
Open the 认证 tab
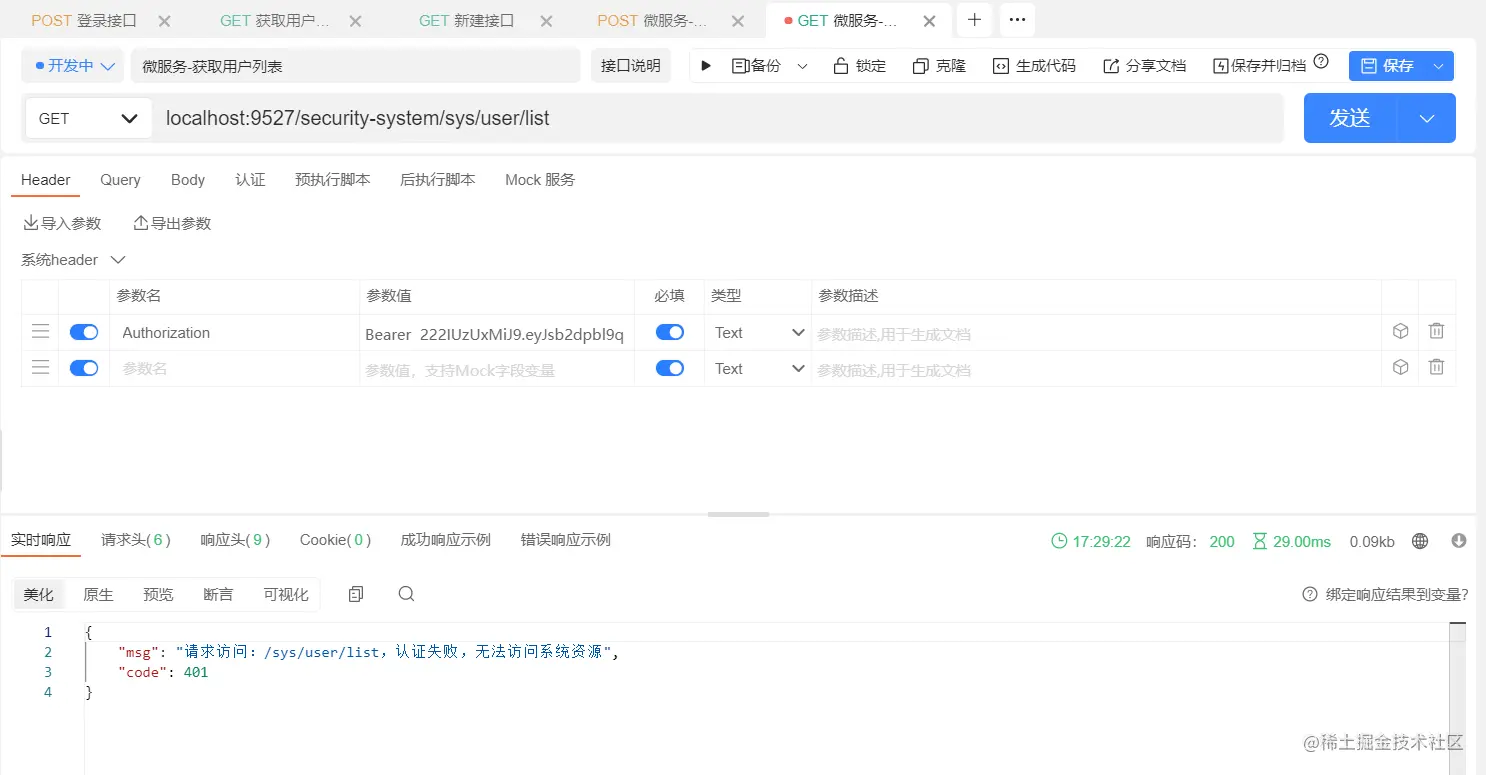click(x=250, y=180)
